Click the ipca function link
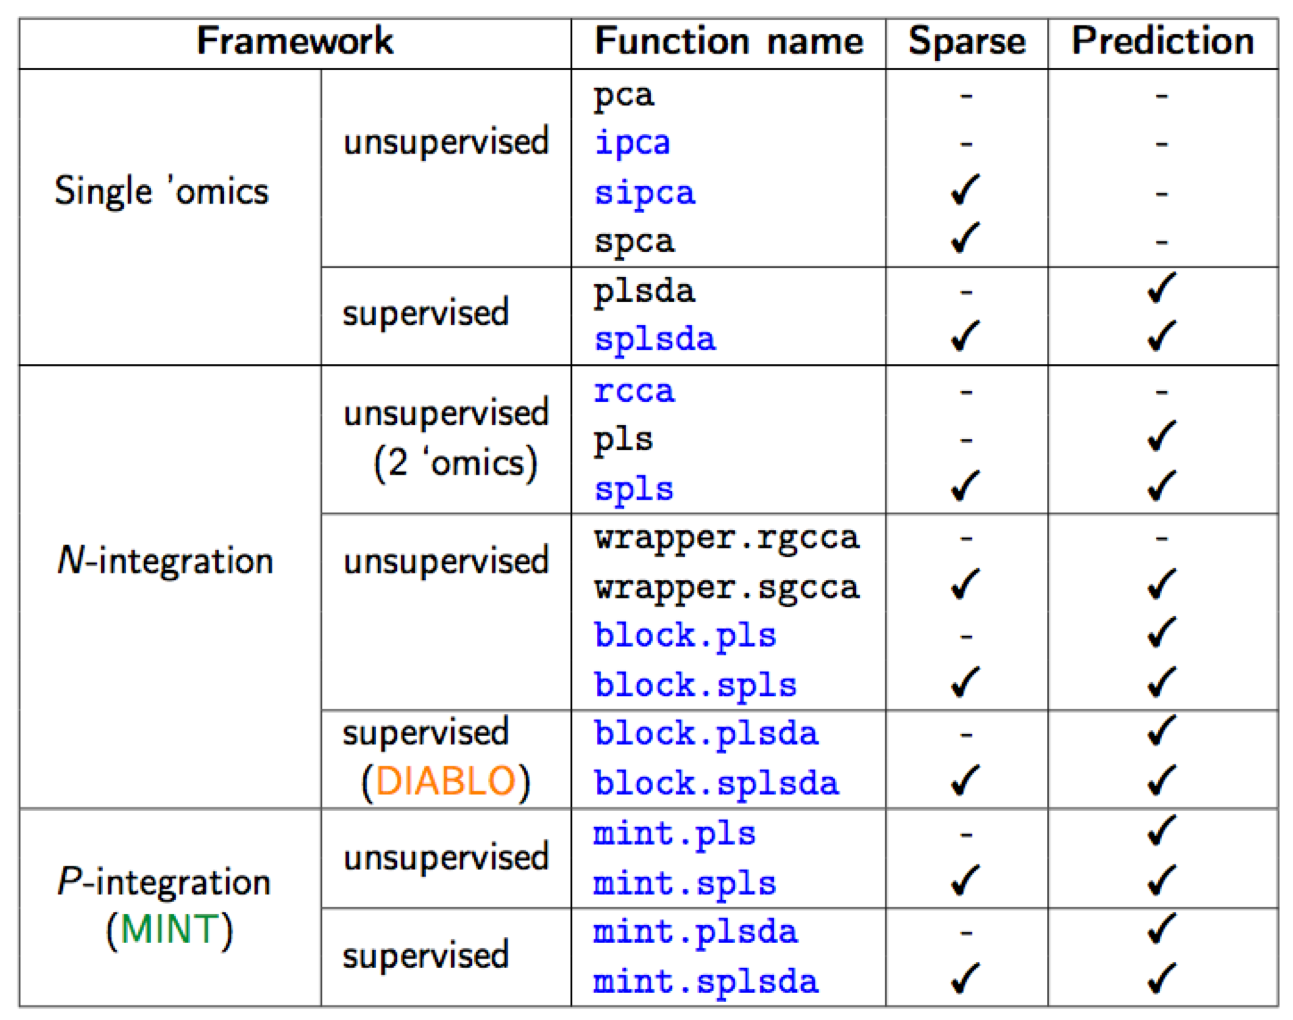 [632, 144]
